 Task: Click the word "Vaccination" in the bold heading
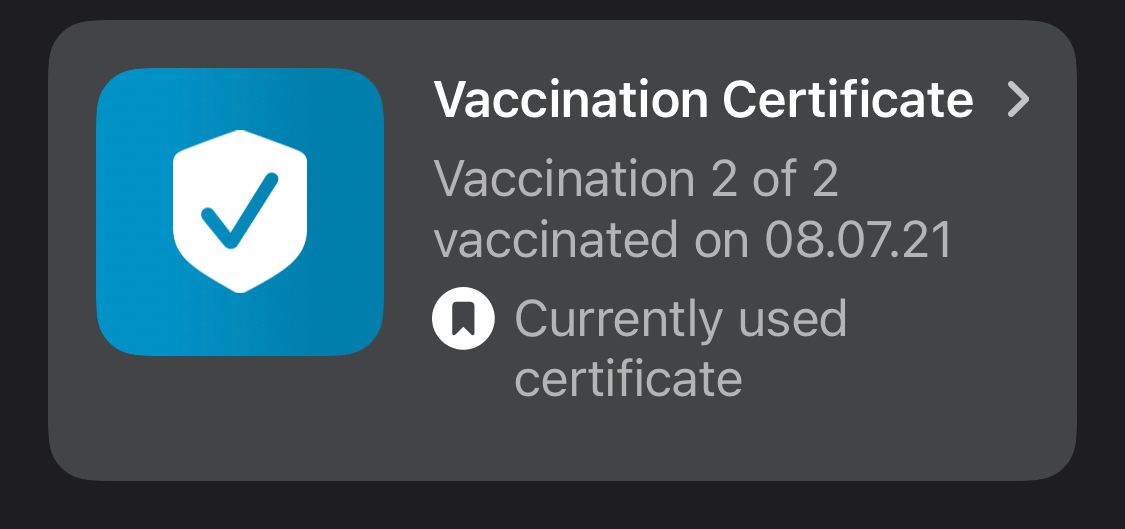click(x=571, y=100)
